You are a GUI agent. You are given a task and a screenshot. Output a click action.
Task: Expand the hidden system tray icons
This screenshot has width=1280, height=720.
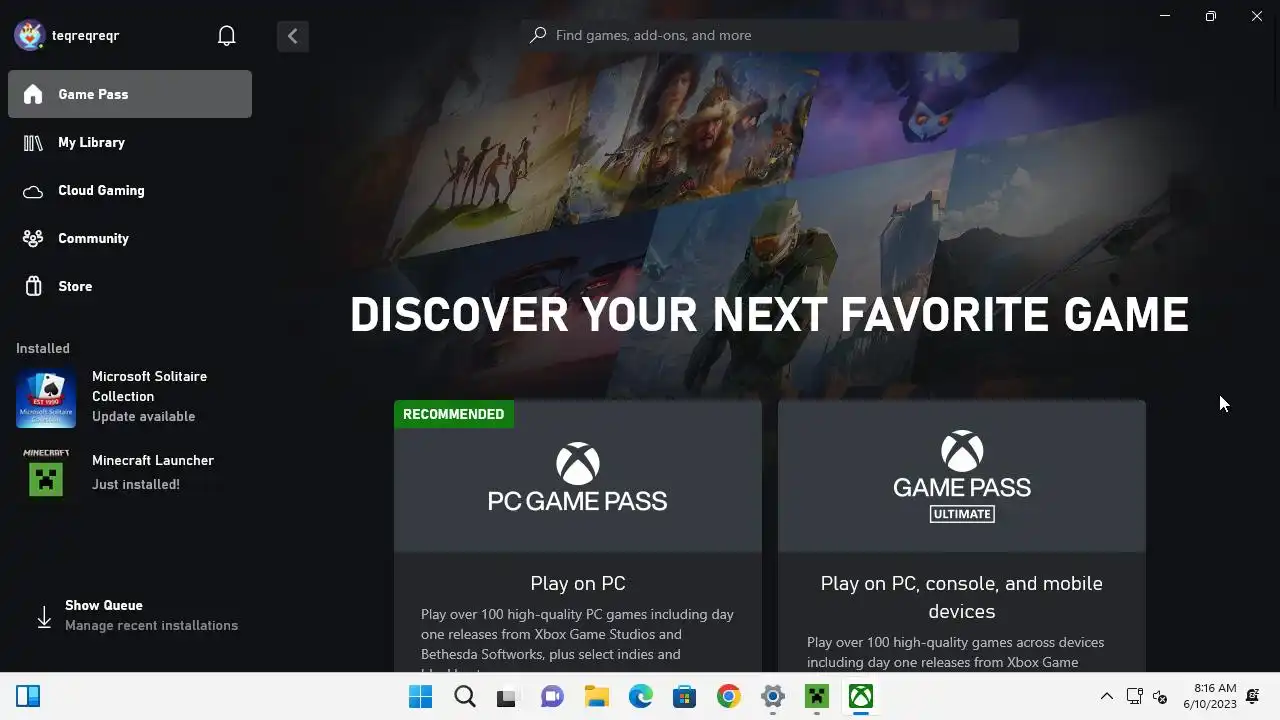point(1107,697)
